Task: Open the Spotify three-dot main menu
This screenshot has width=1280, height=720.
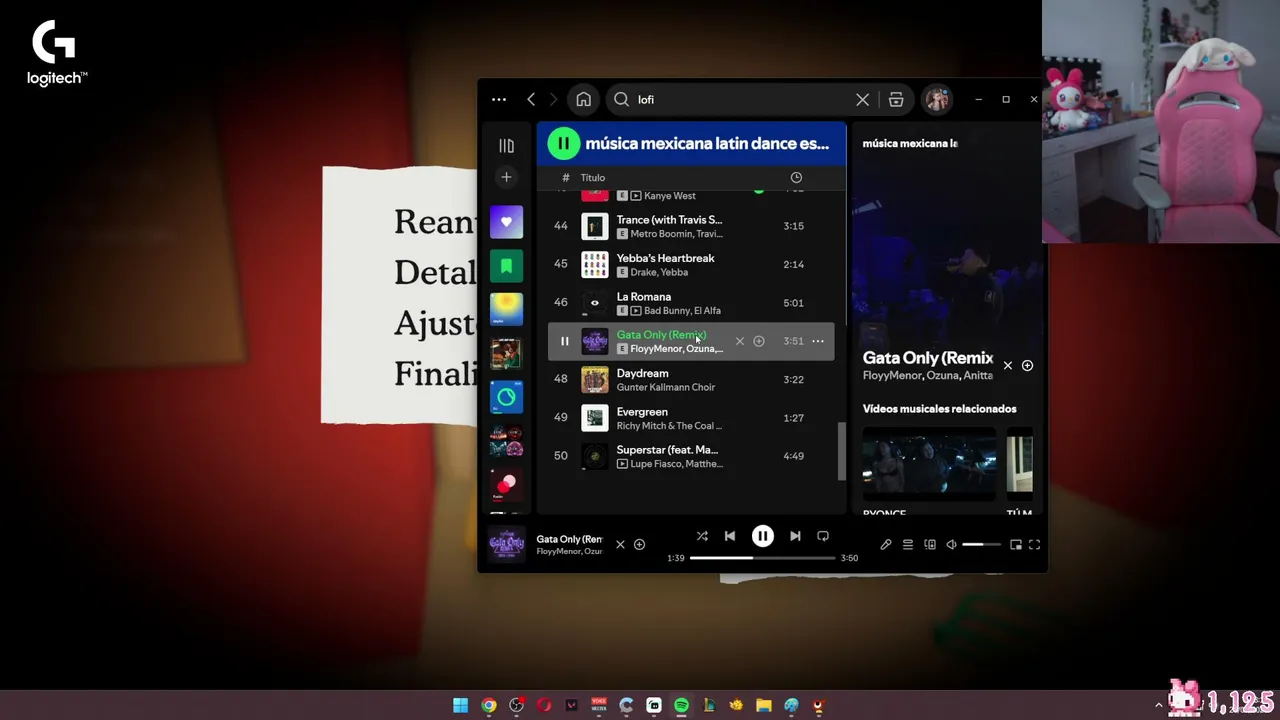Action: [x=499, y=100]
